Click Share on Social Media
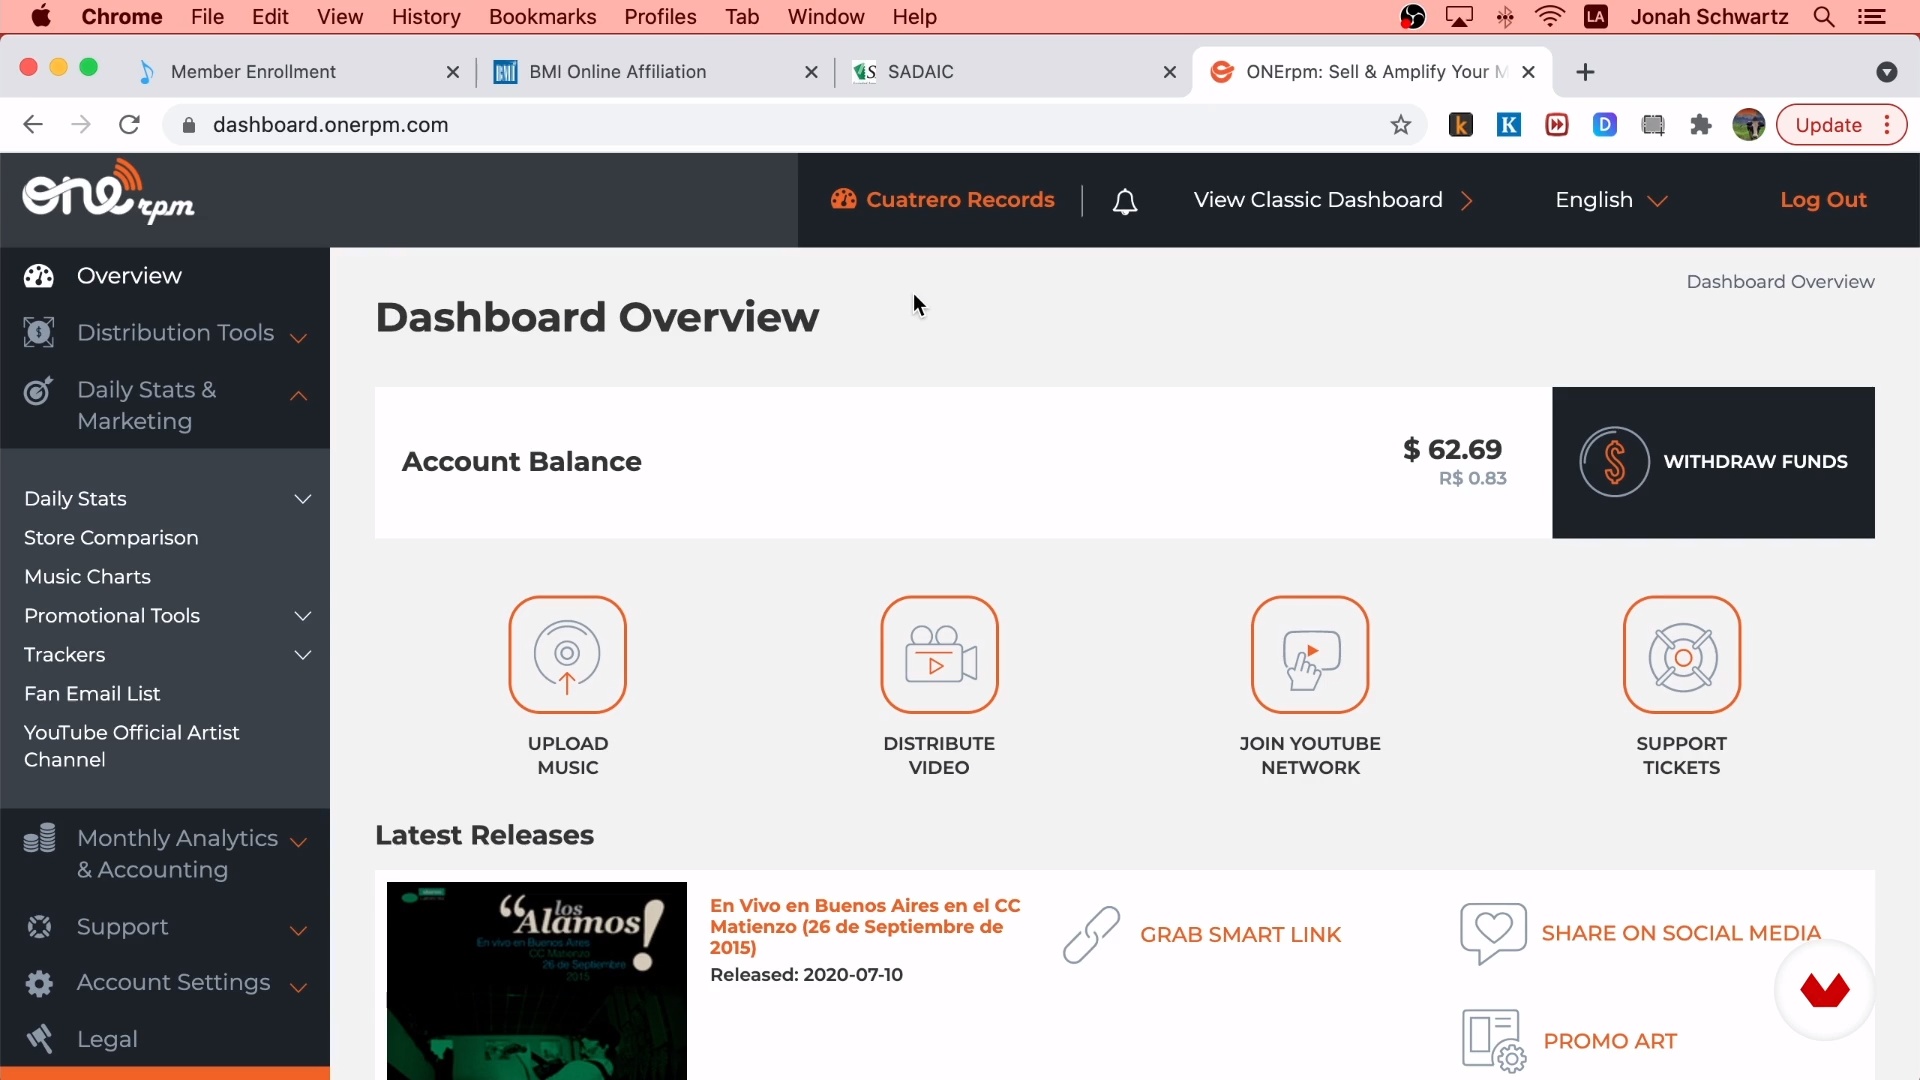Screen dimensions: 1920x1080 pyautogui.click(x=1681, y=934)
